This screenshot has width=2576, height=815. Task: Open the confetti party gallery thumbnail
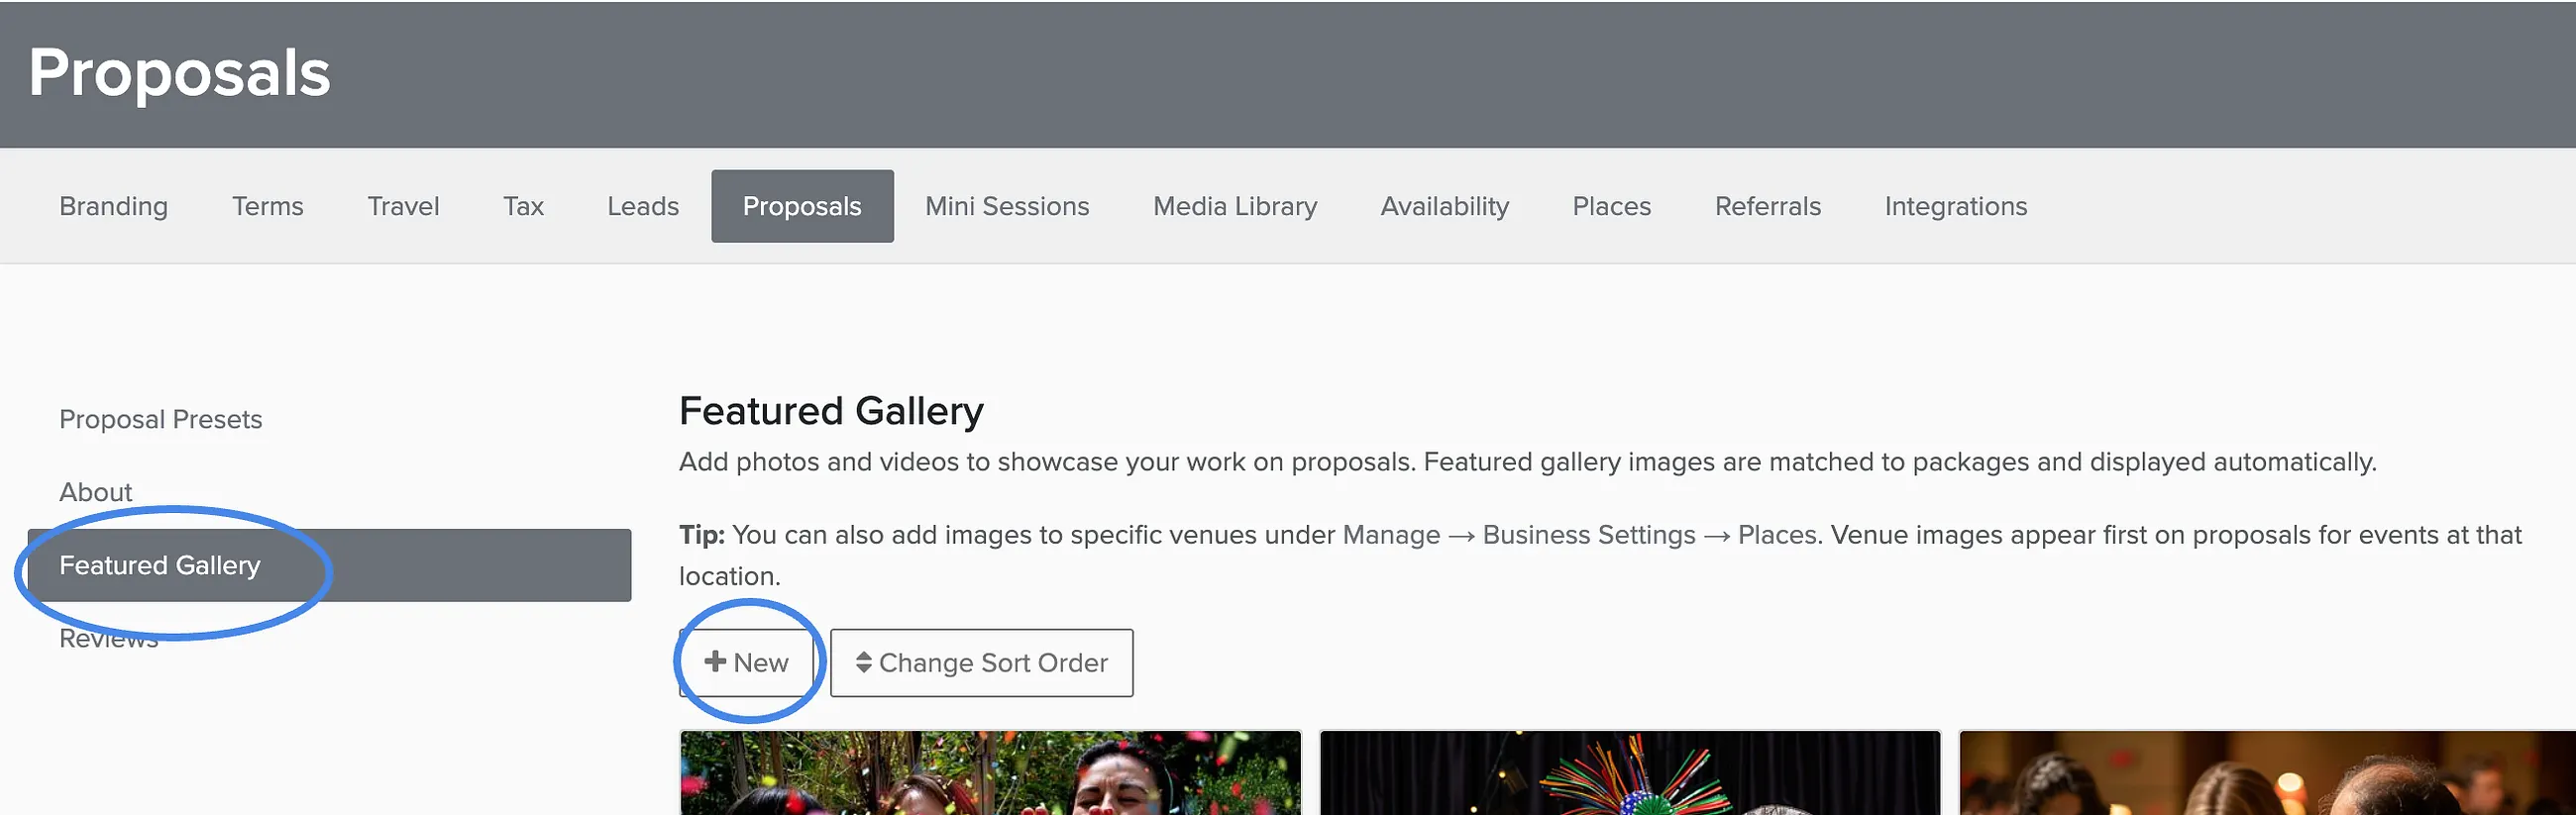(x=990, y=772)
